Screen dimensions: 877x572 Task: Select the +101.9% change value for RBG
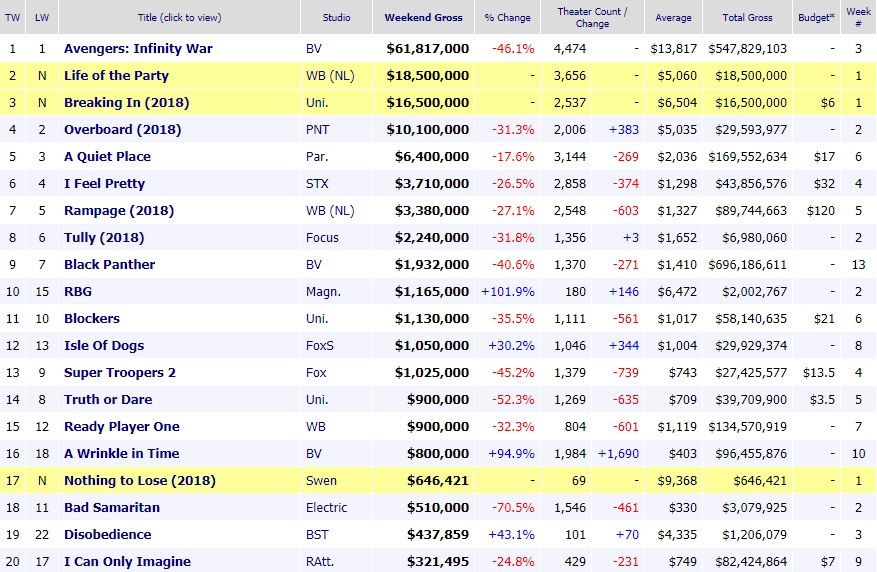pos(508,291)
